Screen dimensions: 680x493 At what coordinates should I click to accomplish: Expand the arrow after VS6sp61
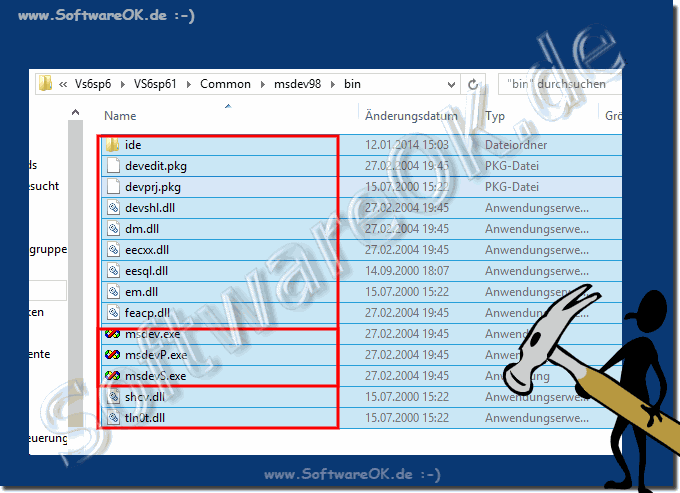point(189,85)
